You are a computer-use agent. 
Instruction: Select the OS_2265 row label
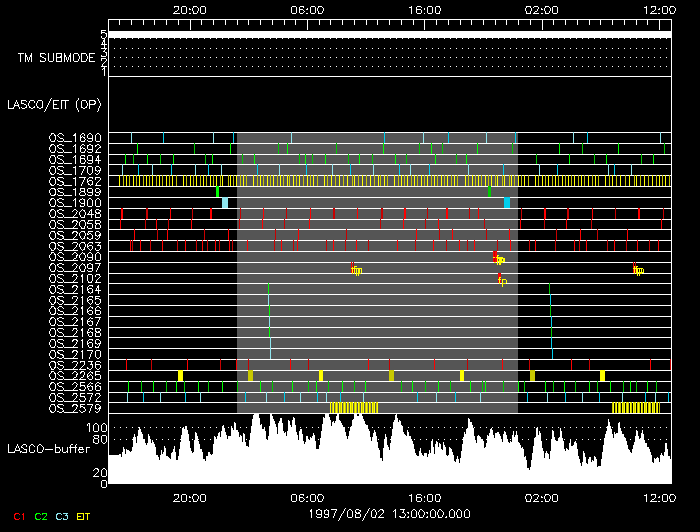click(75, 376)
